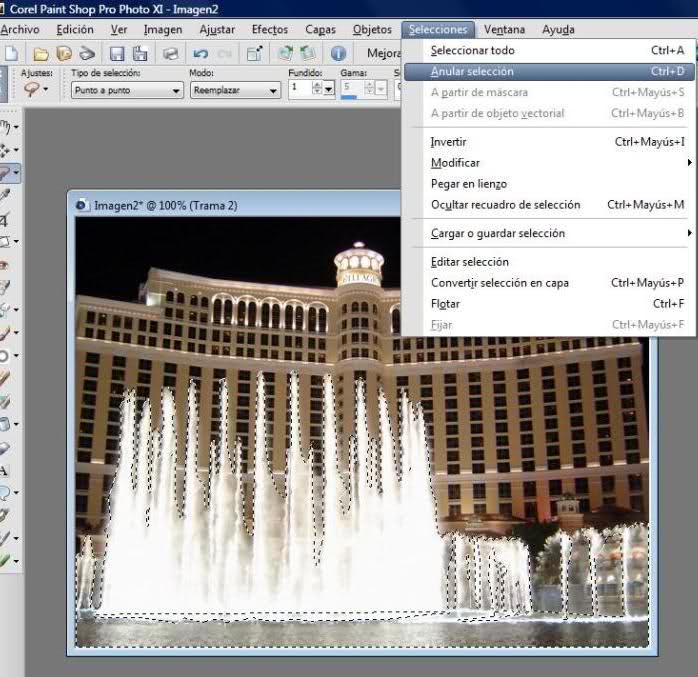Open a file using the folder icon
The width and height of the screenshot is (698, 677).
[x=41, y=54]
